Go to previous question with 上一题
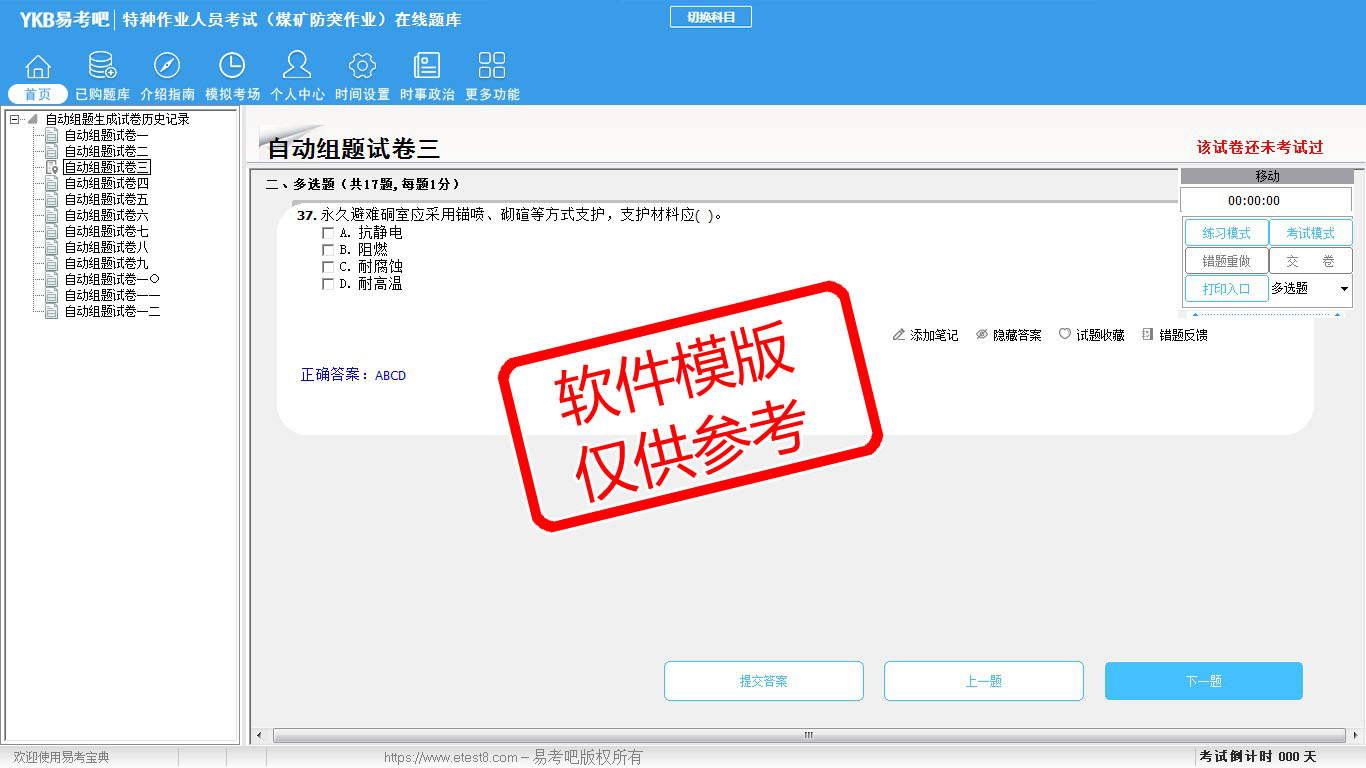 pyautogui.click(x=984, y=681)
